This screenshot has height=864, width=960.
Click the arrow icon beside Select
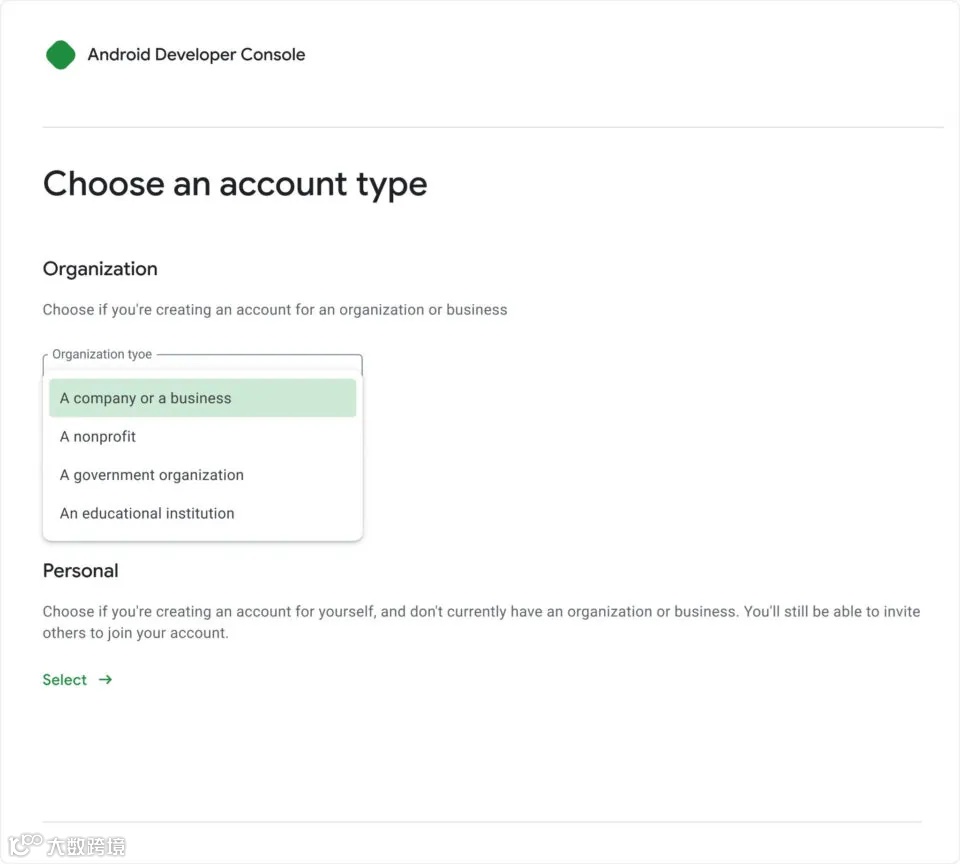point(105,680)
